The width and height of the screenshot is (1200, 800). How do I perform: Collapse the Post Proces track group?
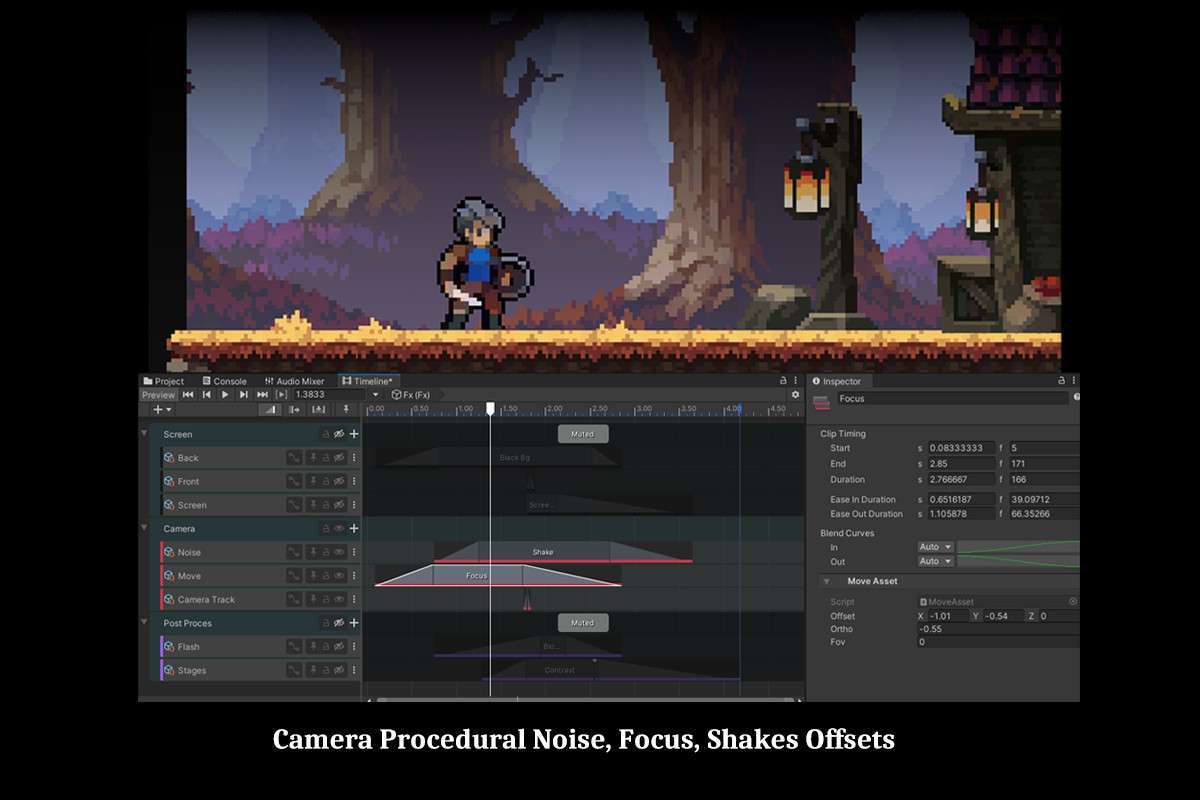point(144,623)
